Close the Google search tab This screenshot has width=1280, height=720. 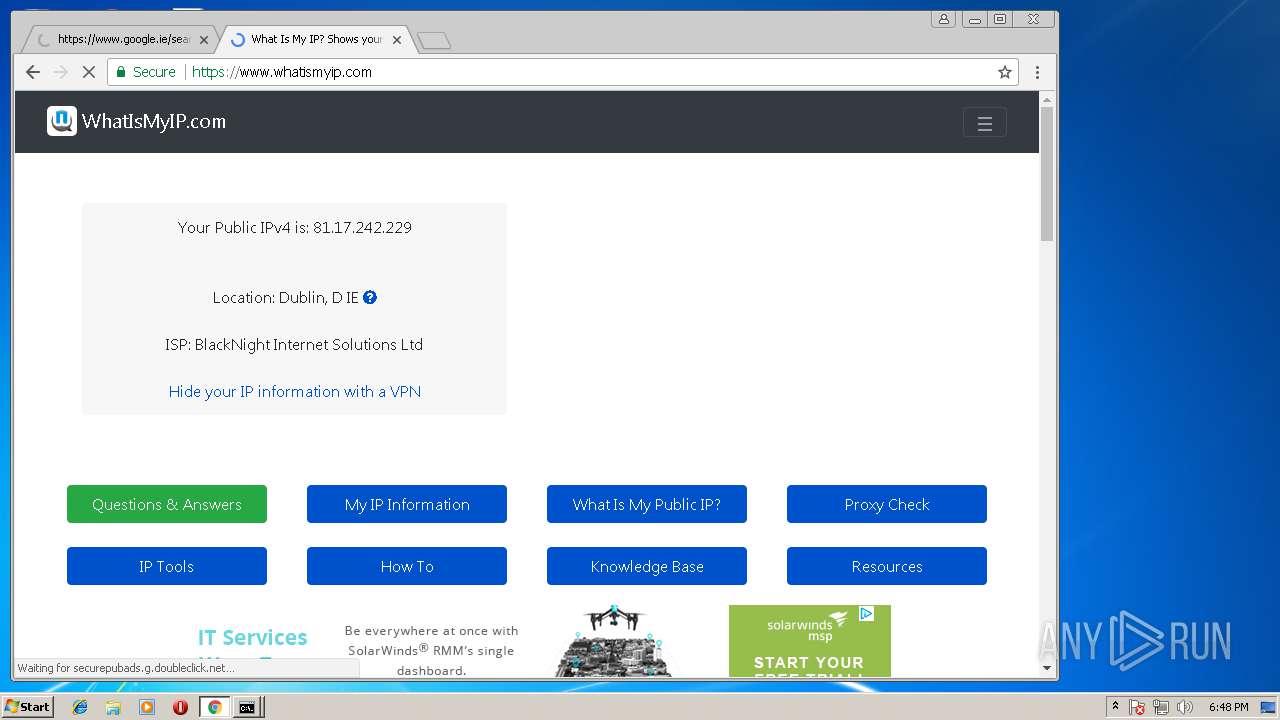204,40
